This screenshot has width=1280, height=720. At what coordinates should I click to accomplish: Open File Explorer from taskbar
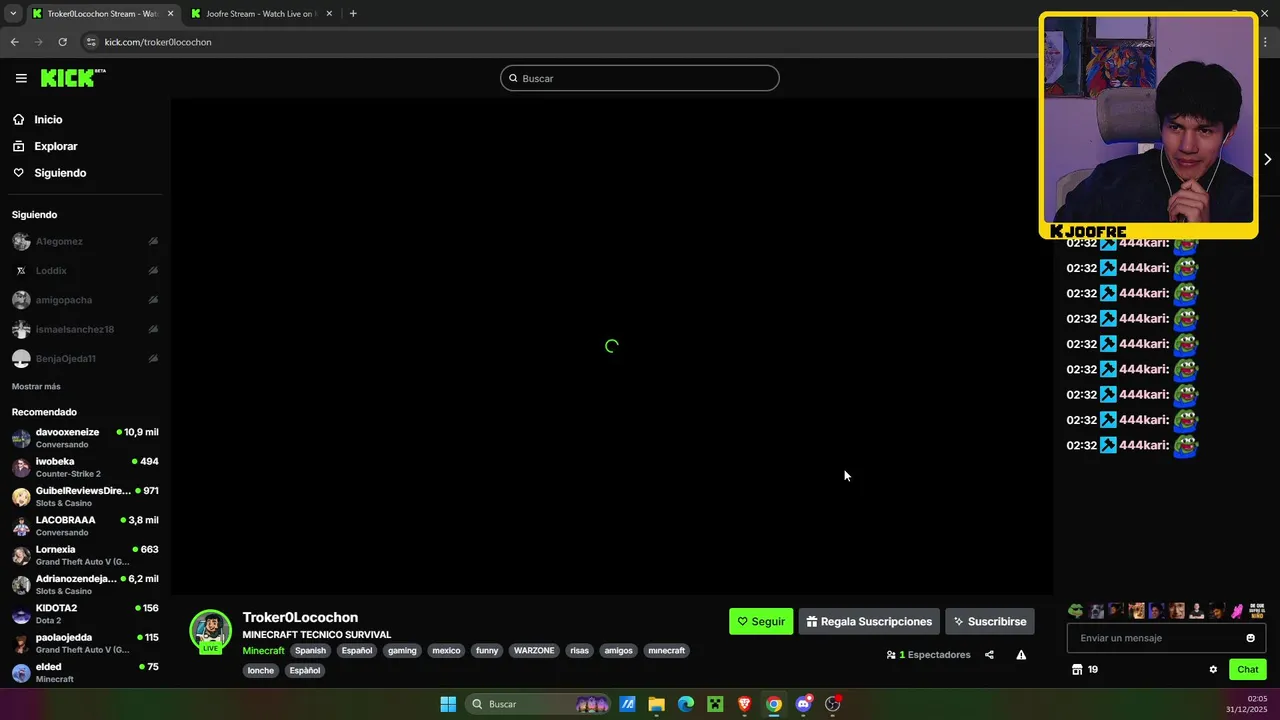click(x=656, y=704)
